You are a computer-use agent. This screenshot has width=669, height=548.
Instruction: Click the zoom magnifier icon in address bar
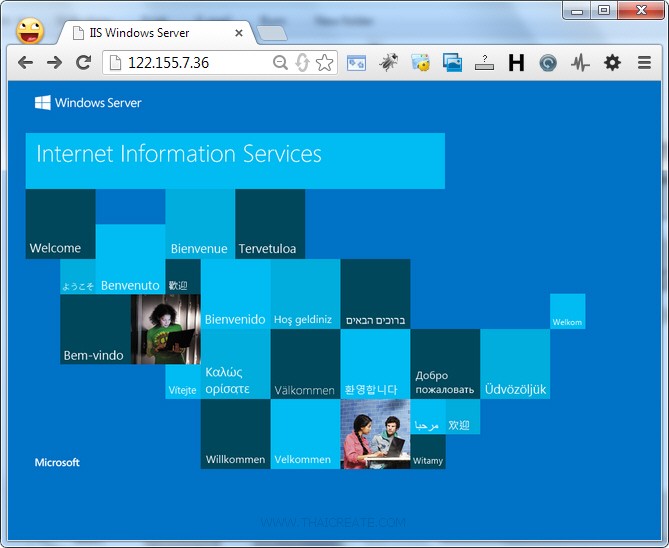coord(280,63)
